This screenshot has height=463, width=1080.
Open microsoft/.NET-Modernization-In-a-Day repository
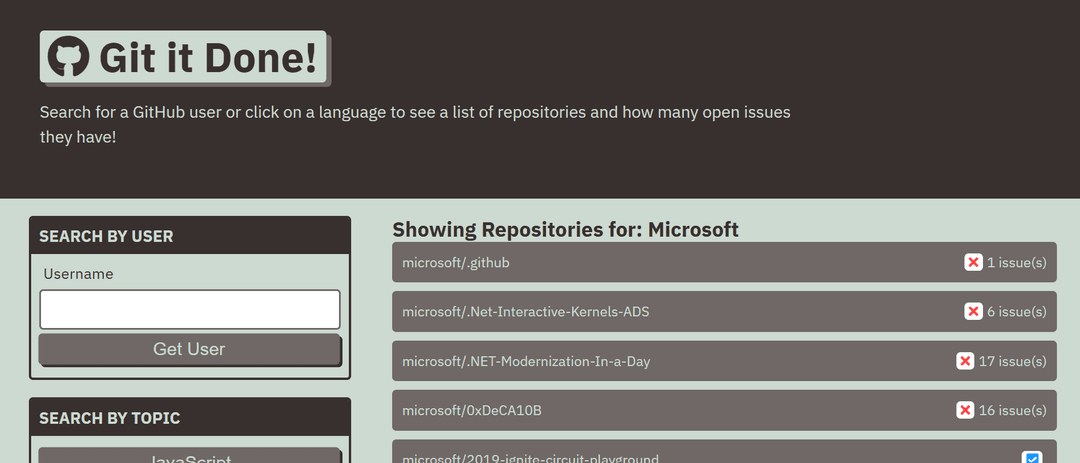[x=724, y=361]
